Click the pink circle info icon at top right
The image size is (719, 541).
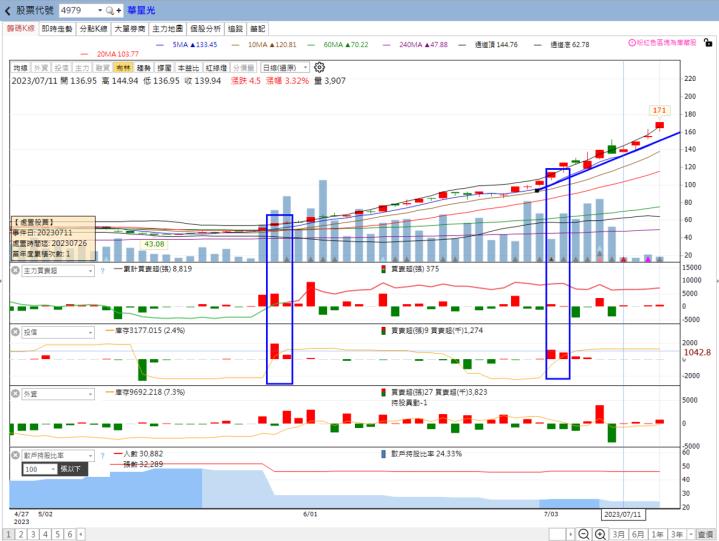[631, 43]
